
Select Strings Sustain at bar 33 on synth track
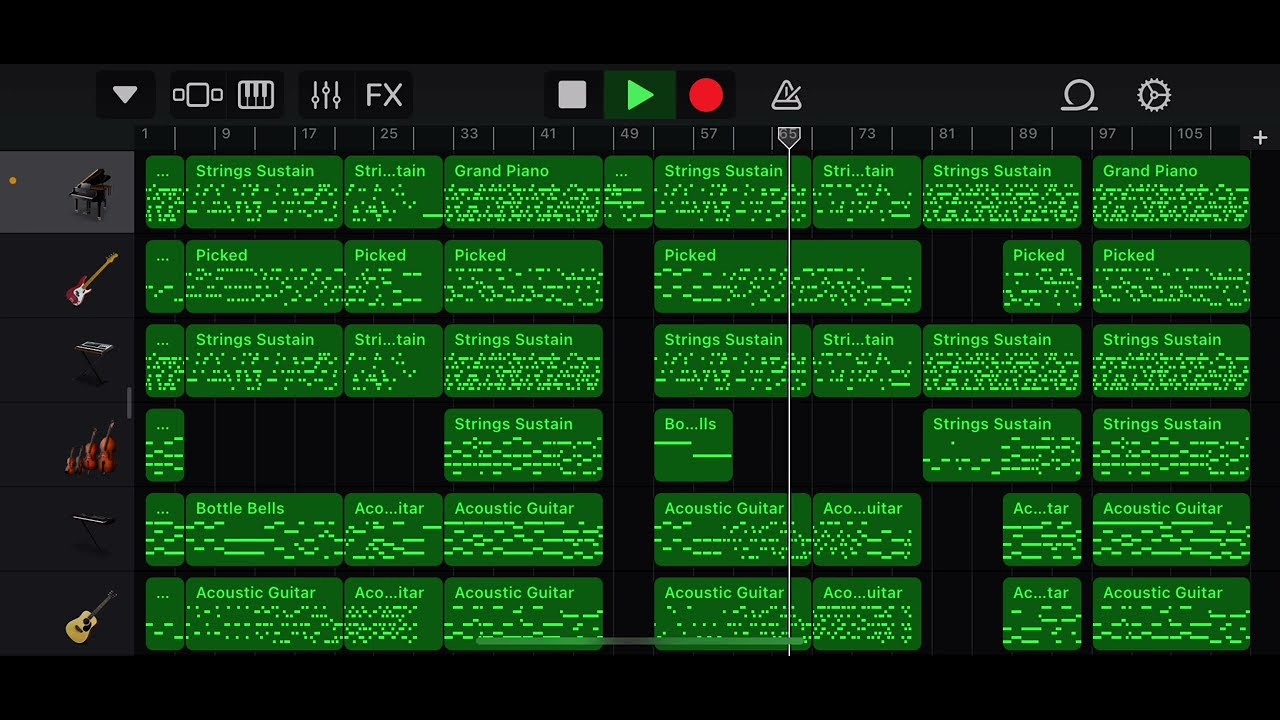[x=523, y=361]
